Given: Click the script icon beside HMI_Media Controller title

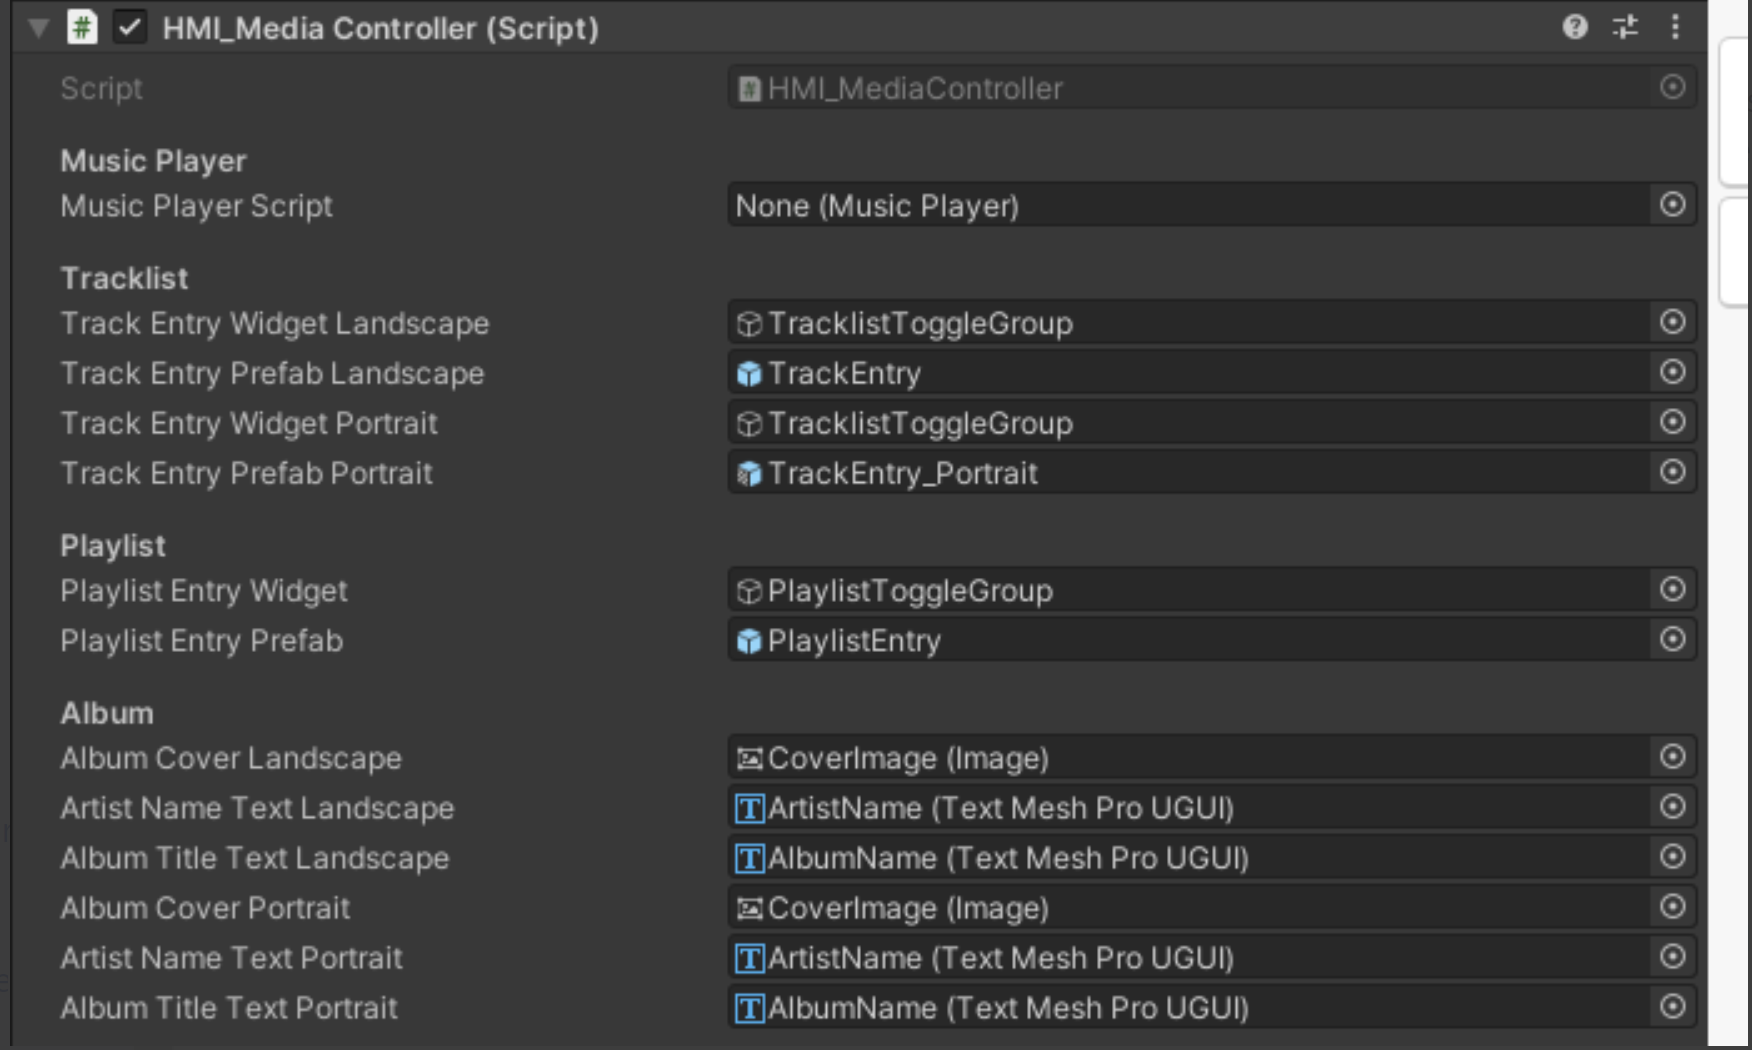Looking at the screenshot, I should coord(84,28).
